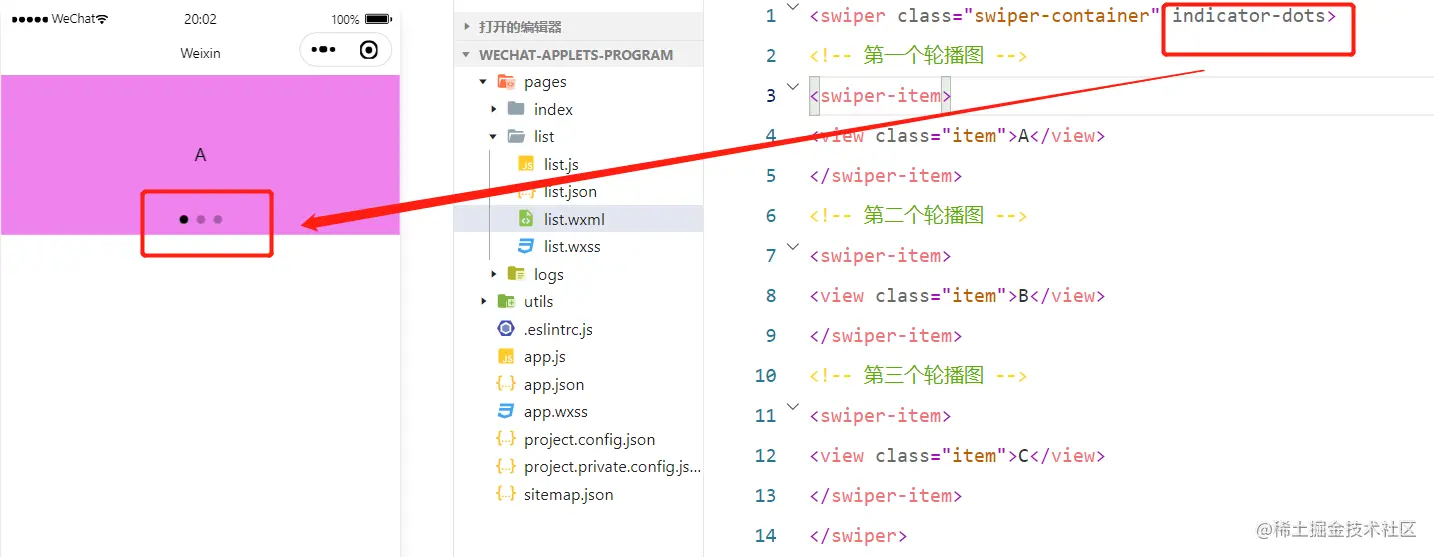Click the list.js file icon

526,164
